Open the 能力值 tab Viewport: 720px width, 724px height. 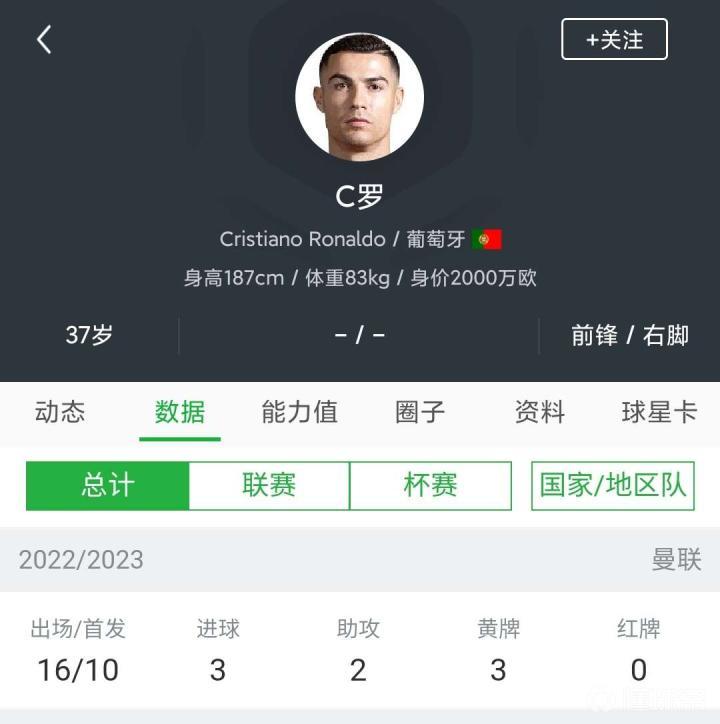click(x=300, y=412)
